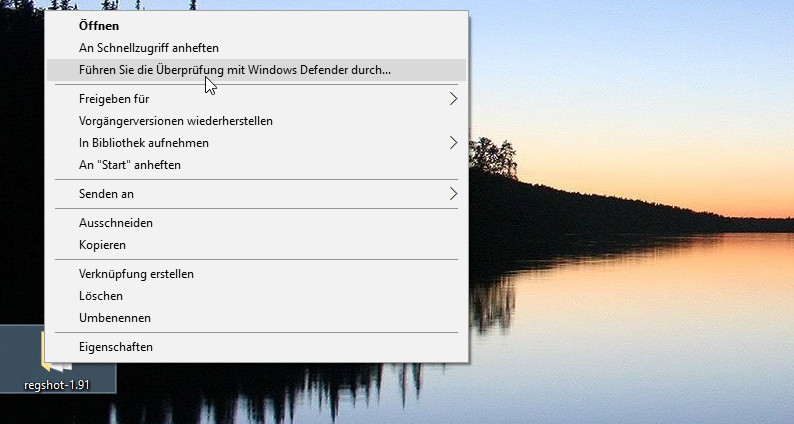Click Verknüpfung erstellen
The width and height of the screenshot is (794, 424).
point(257,274)
